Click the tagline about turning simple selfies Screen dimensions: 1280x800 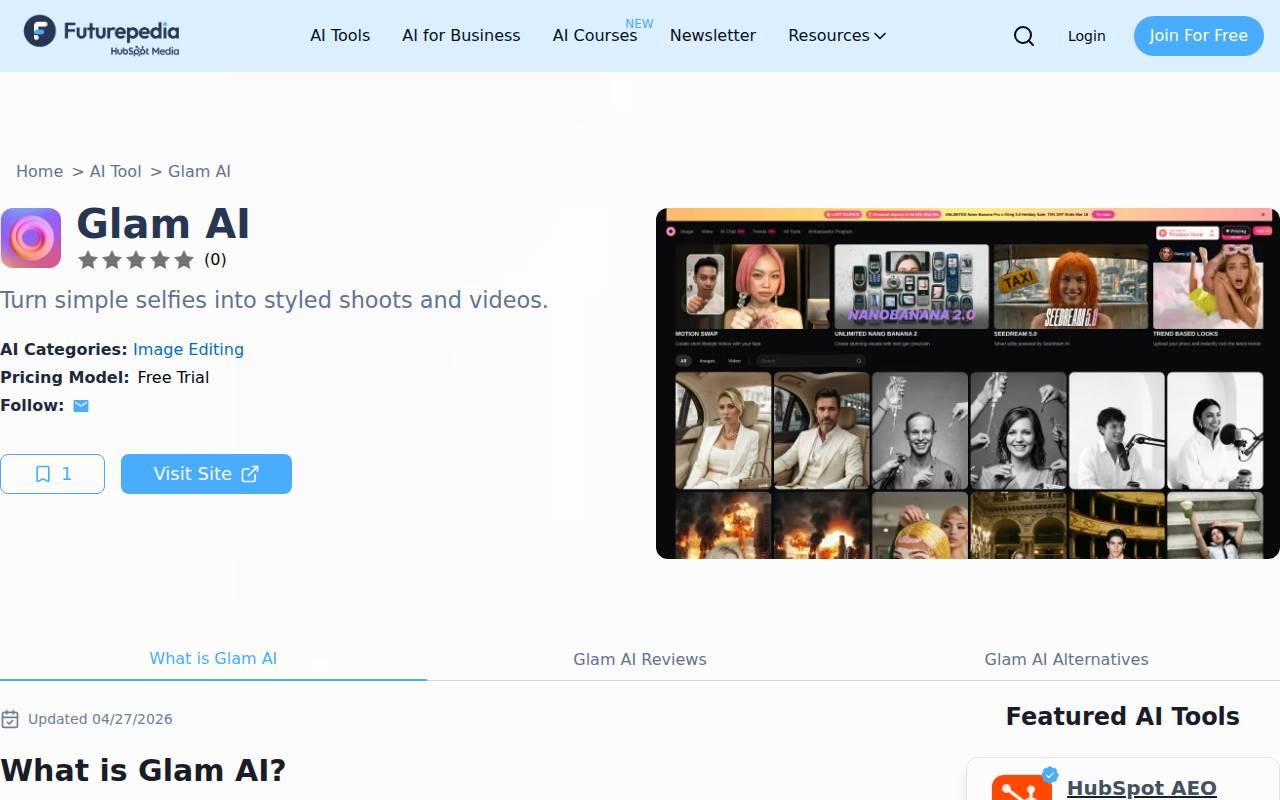point(274,300)
